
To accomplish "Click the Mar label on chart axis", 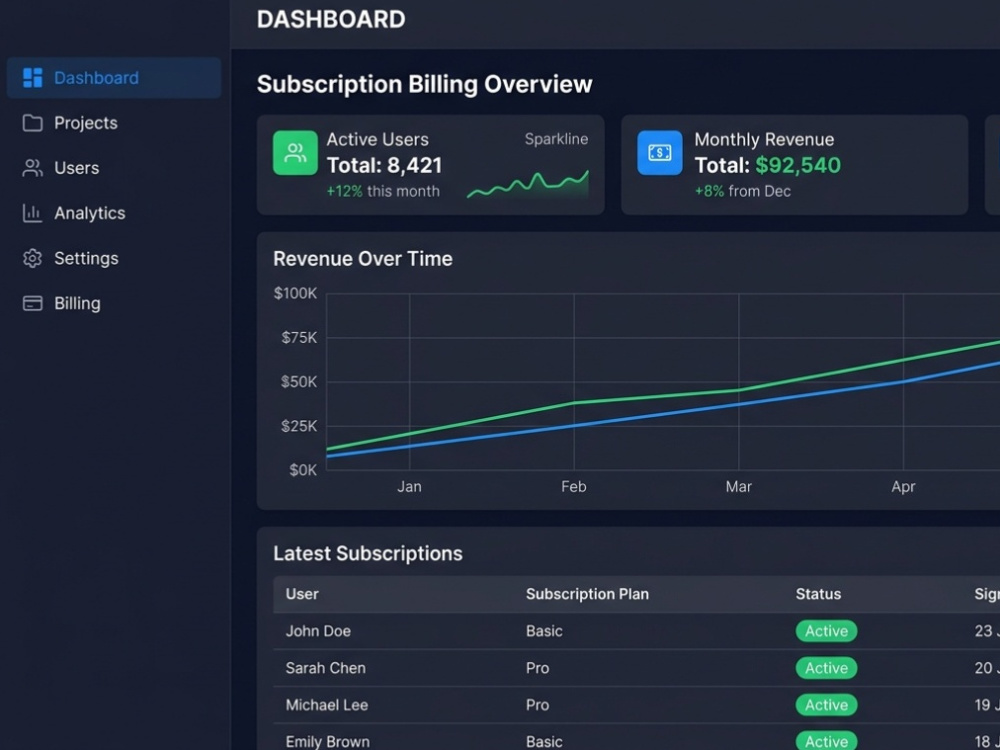I will (739, 487).
